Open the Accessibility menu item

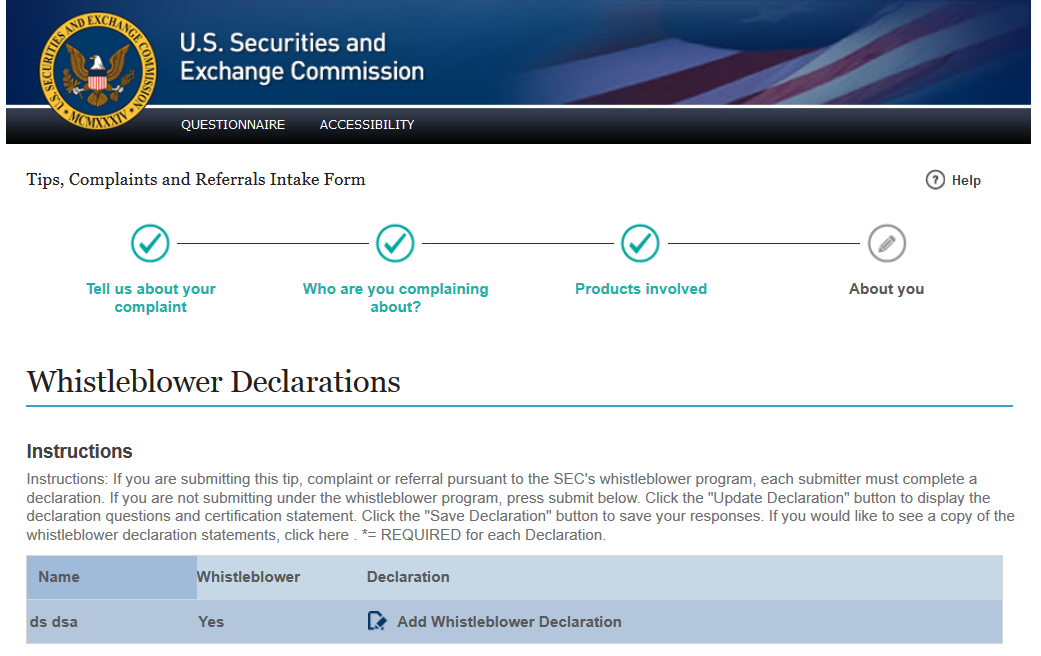coord(367,125)
